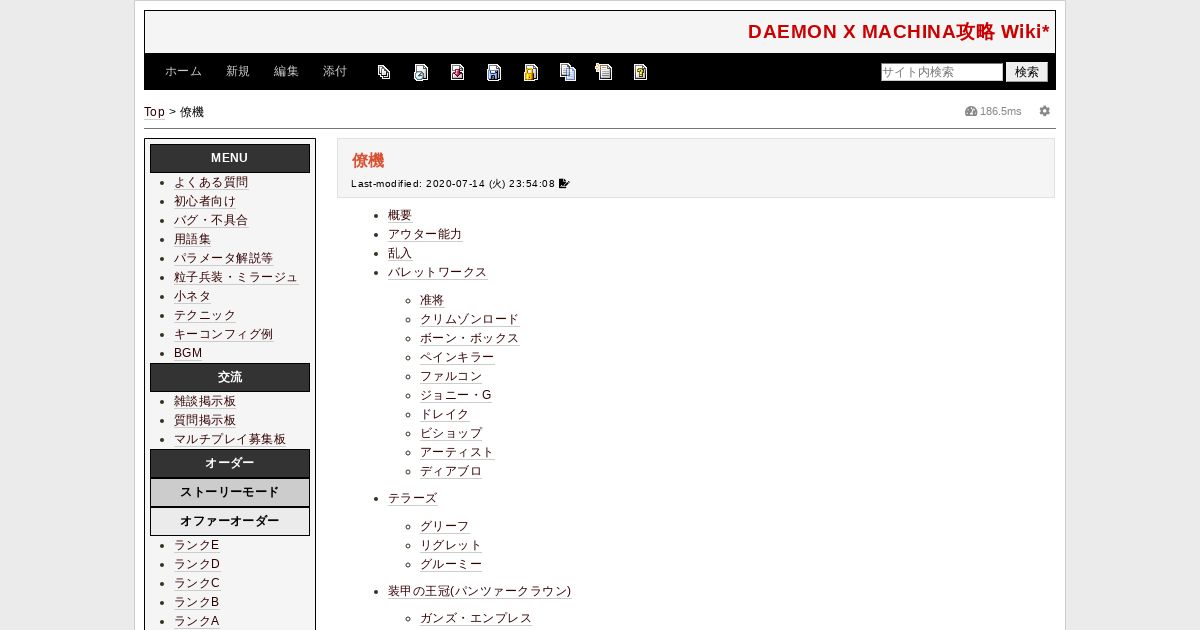Click the speedometer load time icon
Viewport: 1200px width, 630px height.
pyautogui.click(x=971, y=111)
